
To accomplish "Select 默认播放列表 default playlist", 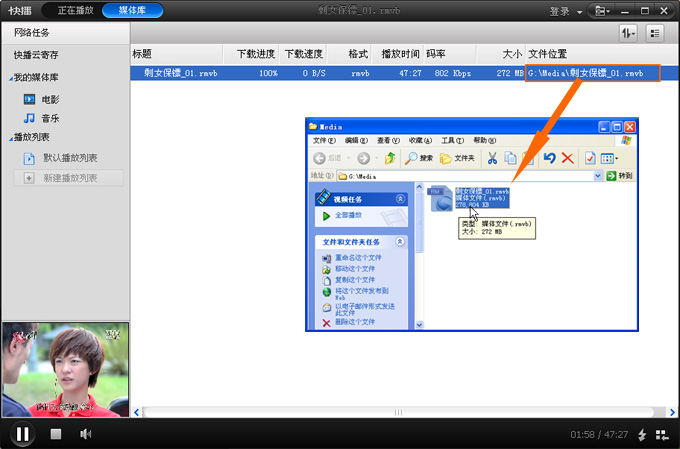I will 69,158.
